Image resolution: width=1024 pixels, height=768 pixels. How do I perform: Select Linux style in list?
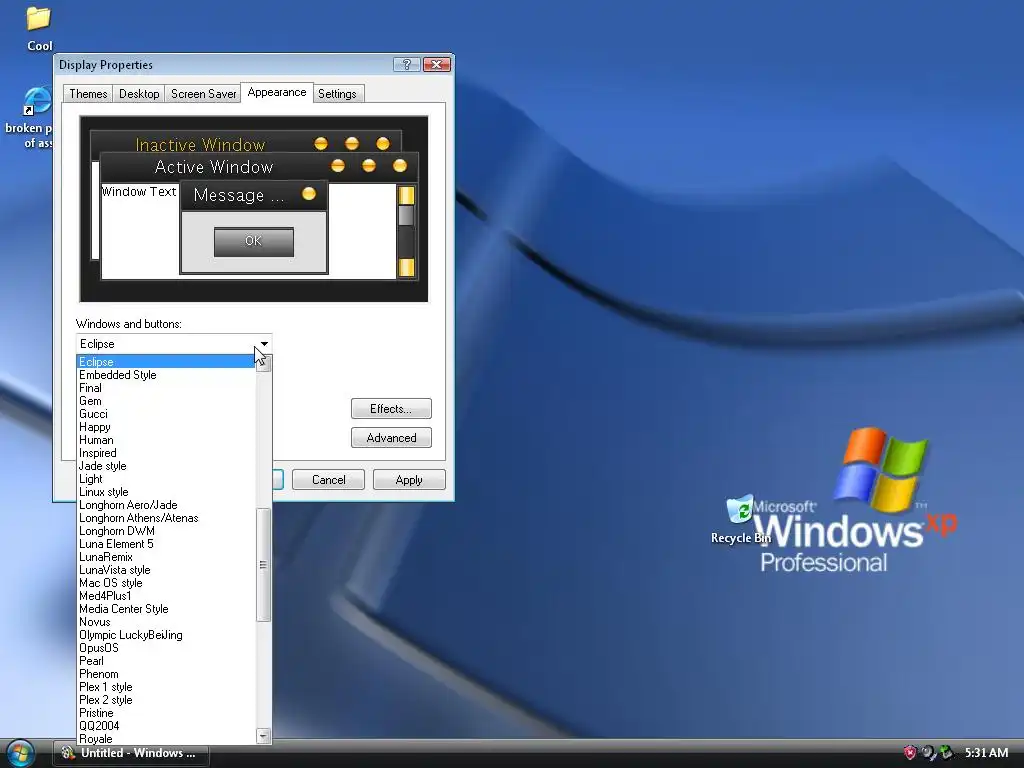165,492
